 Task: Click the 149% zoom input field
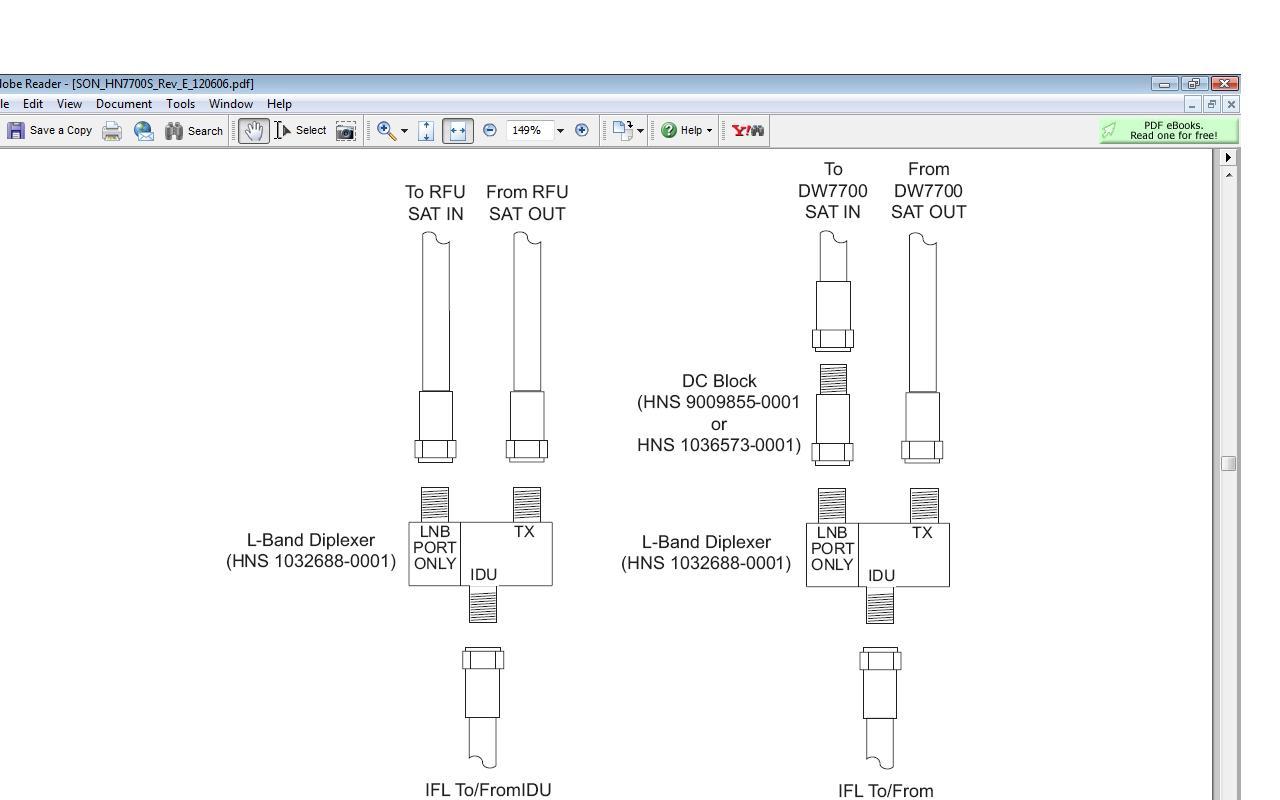coord(528,131)
